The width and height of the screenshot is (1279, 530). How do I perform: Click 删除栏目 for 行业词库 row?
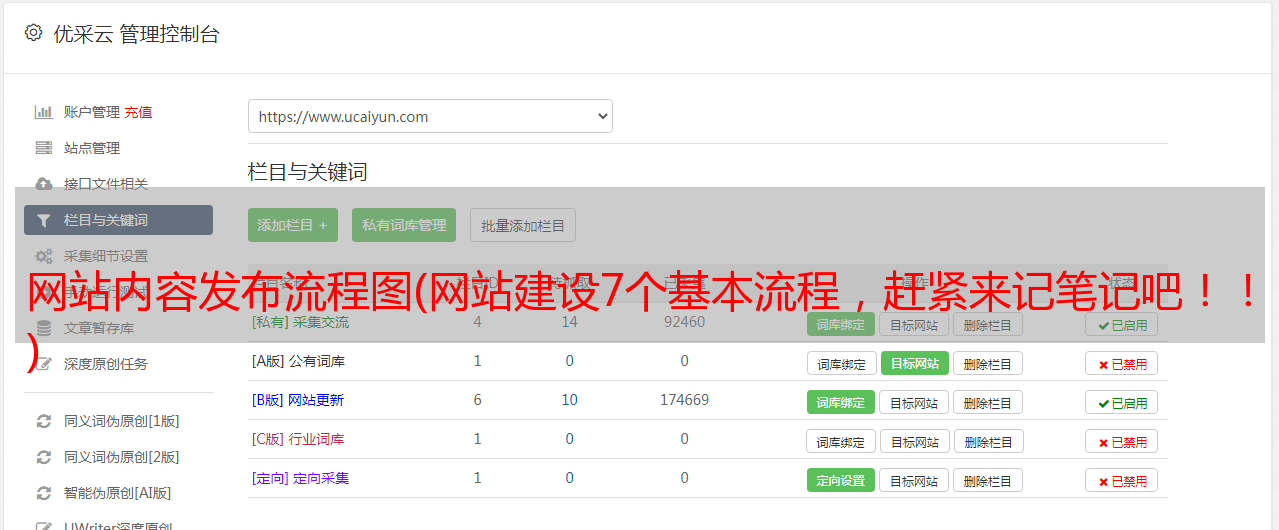(x=987, y=441)
